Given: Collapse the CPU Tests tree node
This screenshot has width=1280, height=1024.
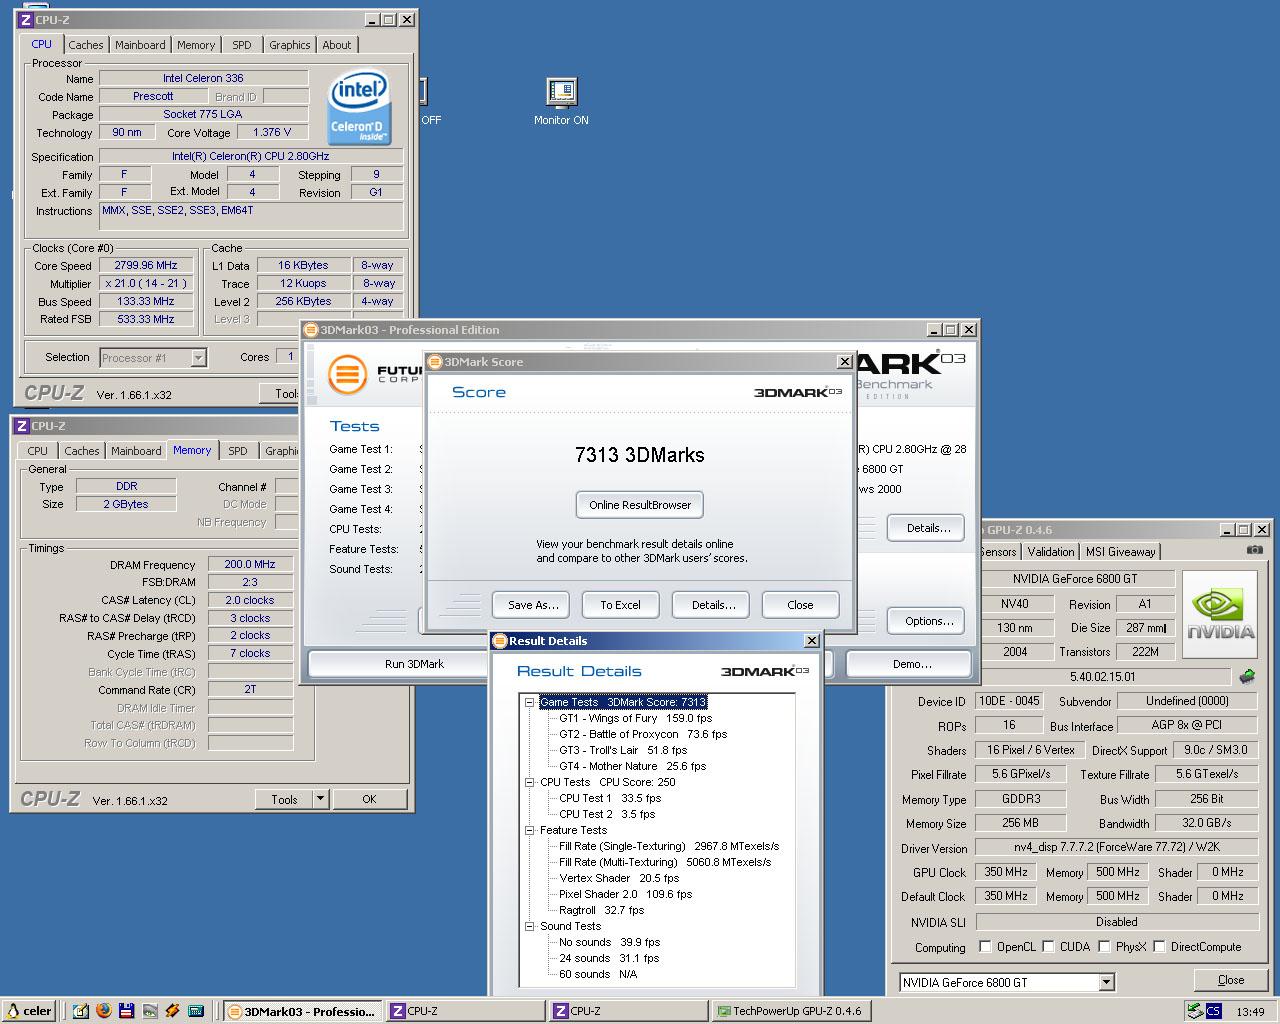Looking at the screenshot, I should coord(529,782).
